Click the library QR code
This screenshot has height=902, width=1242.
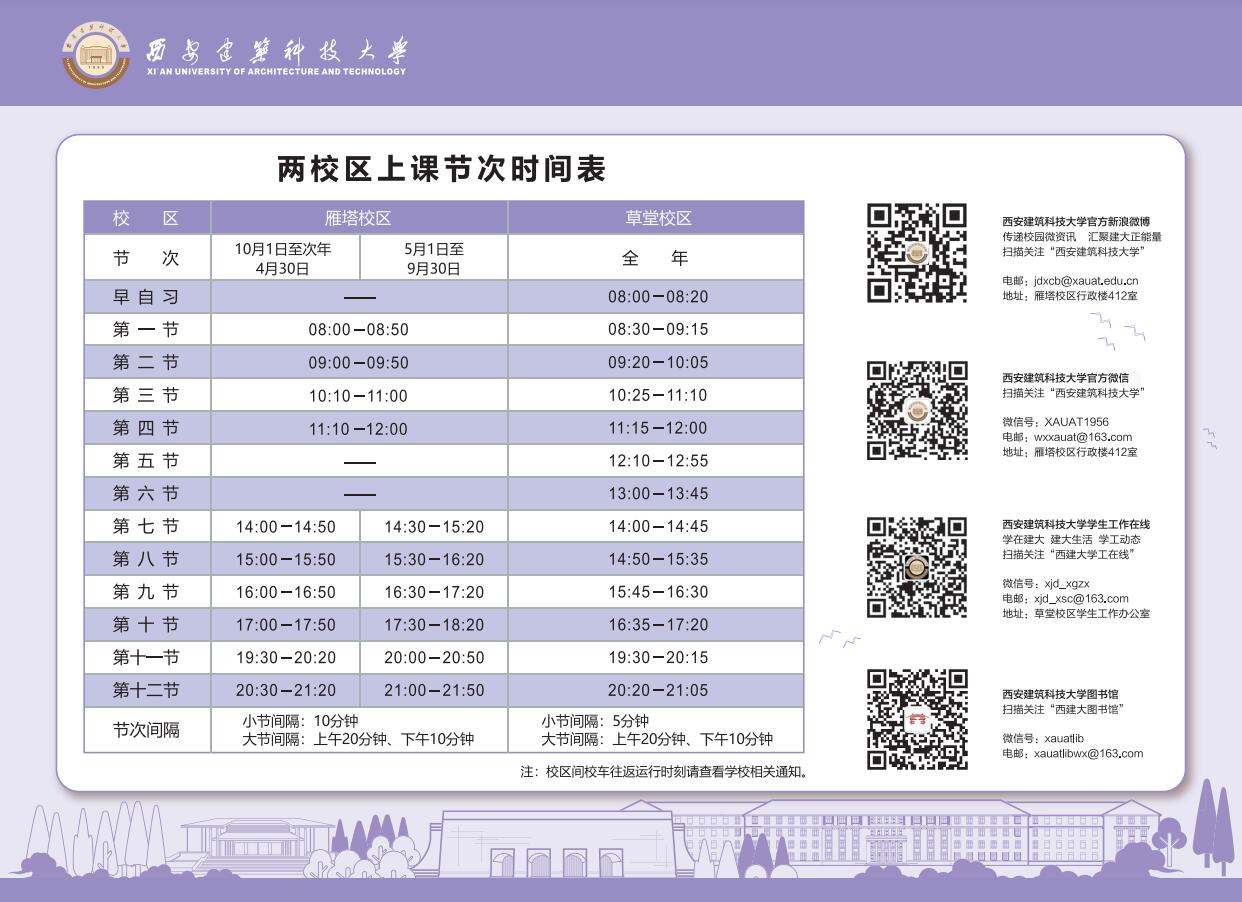point(916,719)
